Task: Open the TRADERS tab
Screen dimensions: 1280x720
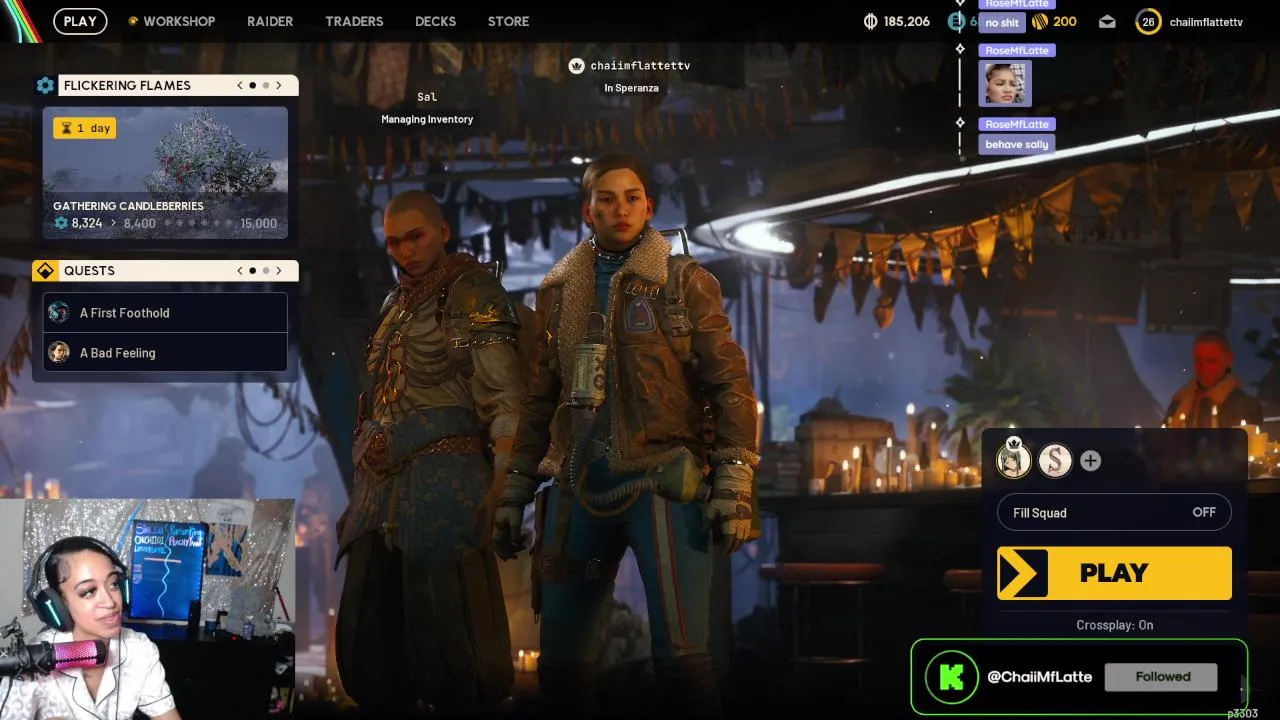Action: (354, 21)
